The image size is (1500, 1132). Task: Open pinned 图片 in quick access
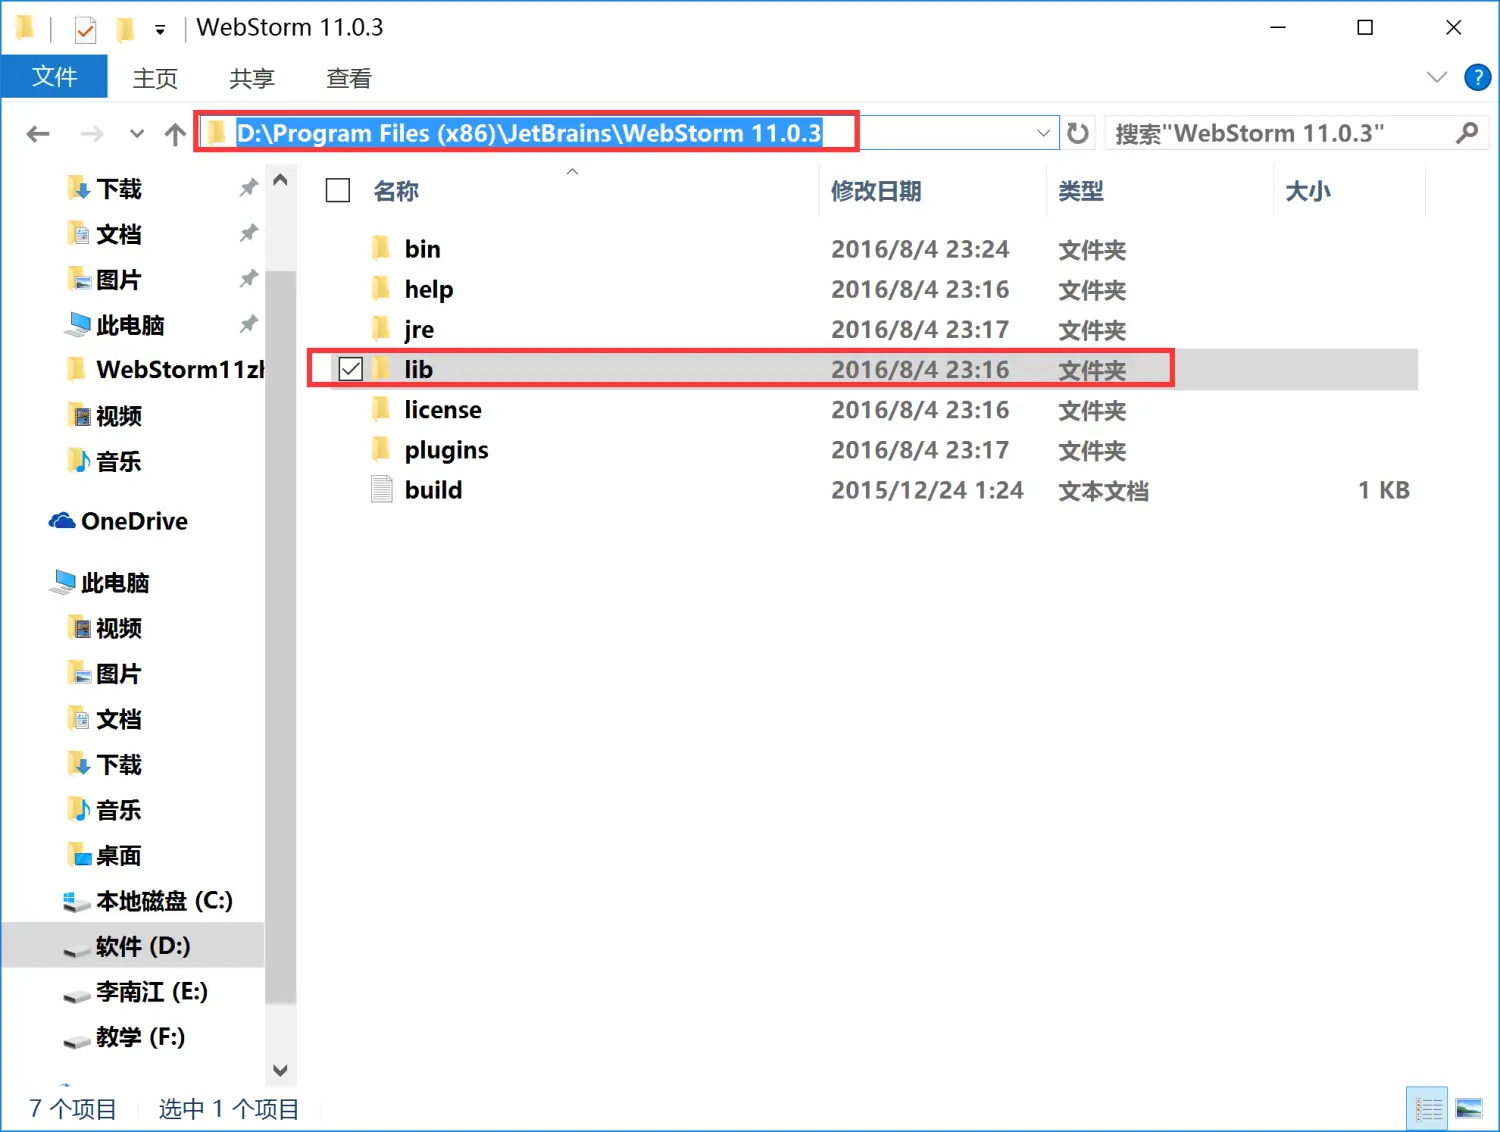[119, 279]
